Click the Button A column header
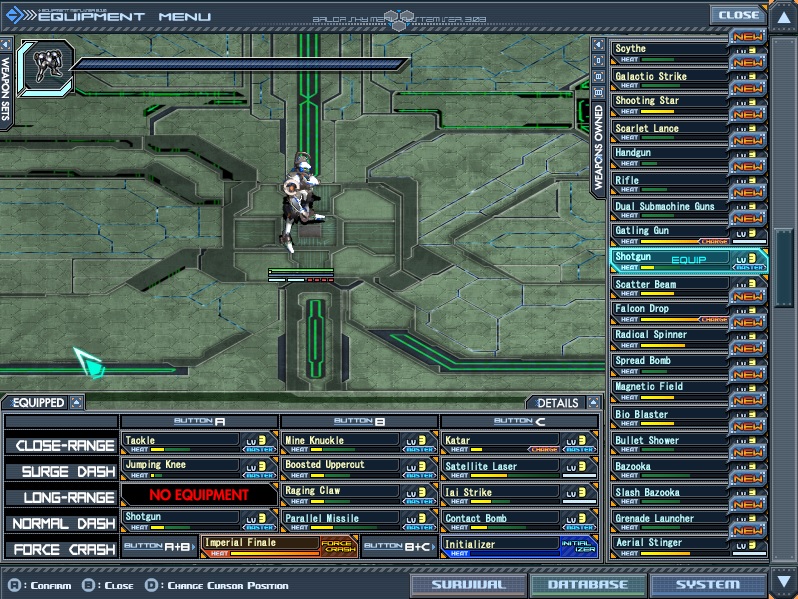Screen dimensions: 798x599 [199, 421]
